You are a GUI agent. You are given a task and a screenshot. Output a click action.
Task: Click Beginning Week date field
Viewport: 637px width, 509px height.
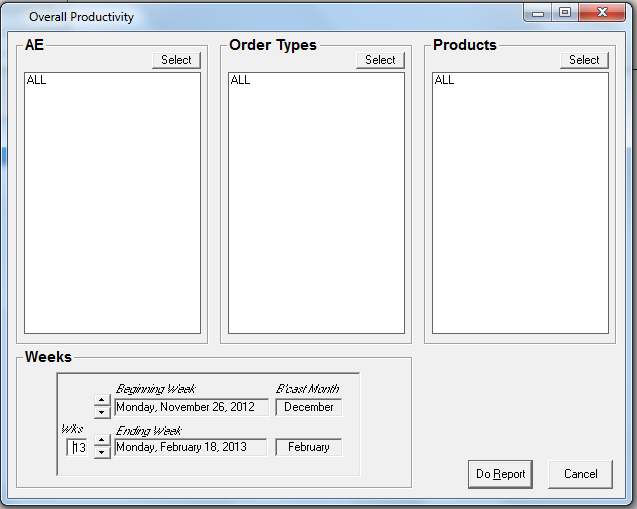pyautogui.click(x=191, y=407)
